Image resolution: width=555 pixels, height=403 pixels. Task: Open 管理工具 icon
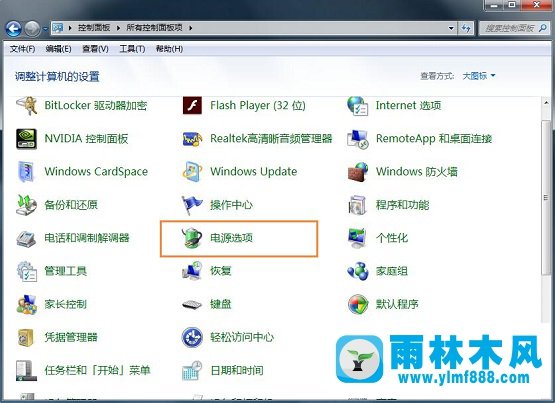coord(27,271)
